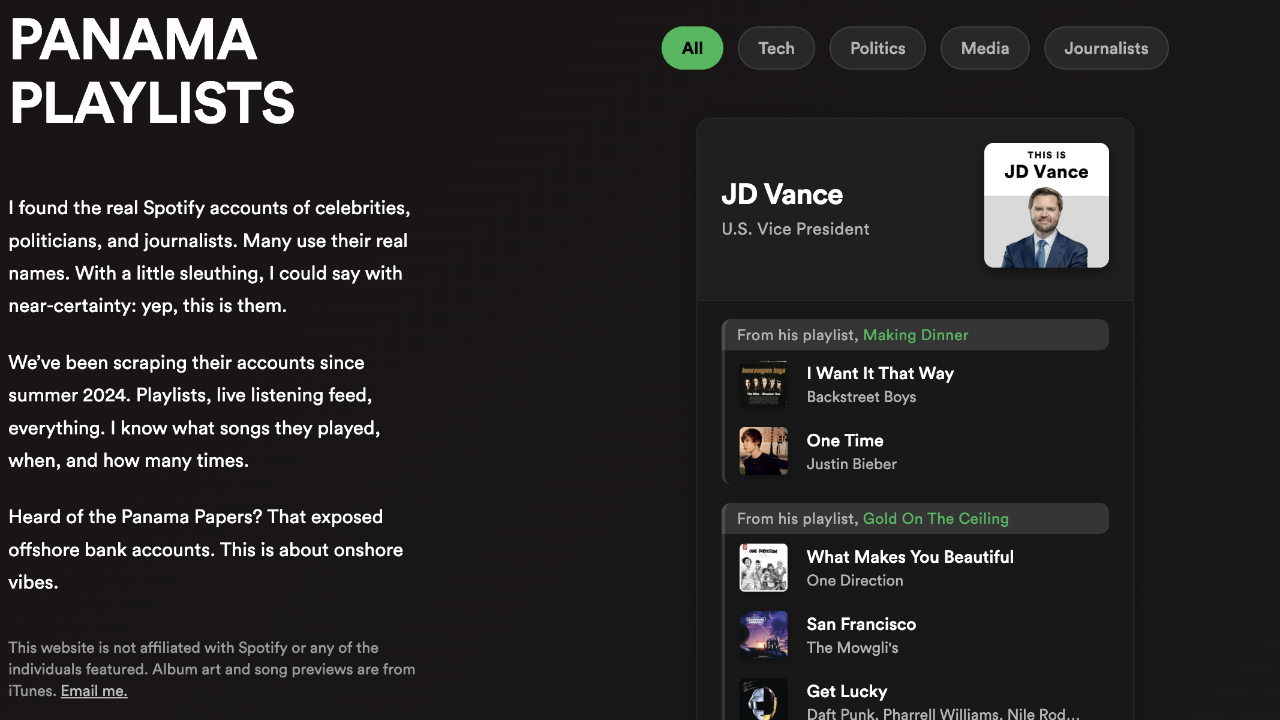The width and height of the screenshot is (1280, 720).
Task: Filter by Politics category
Action: point(878,48)
